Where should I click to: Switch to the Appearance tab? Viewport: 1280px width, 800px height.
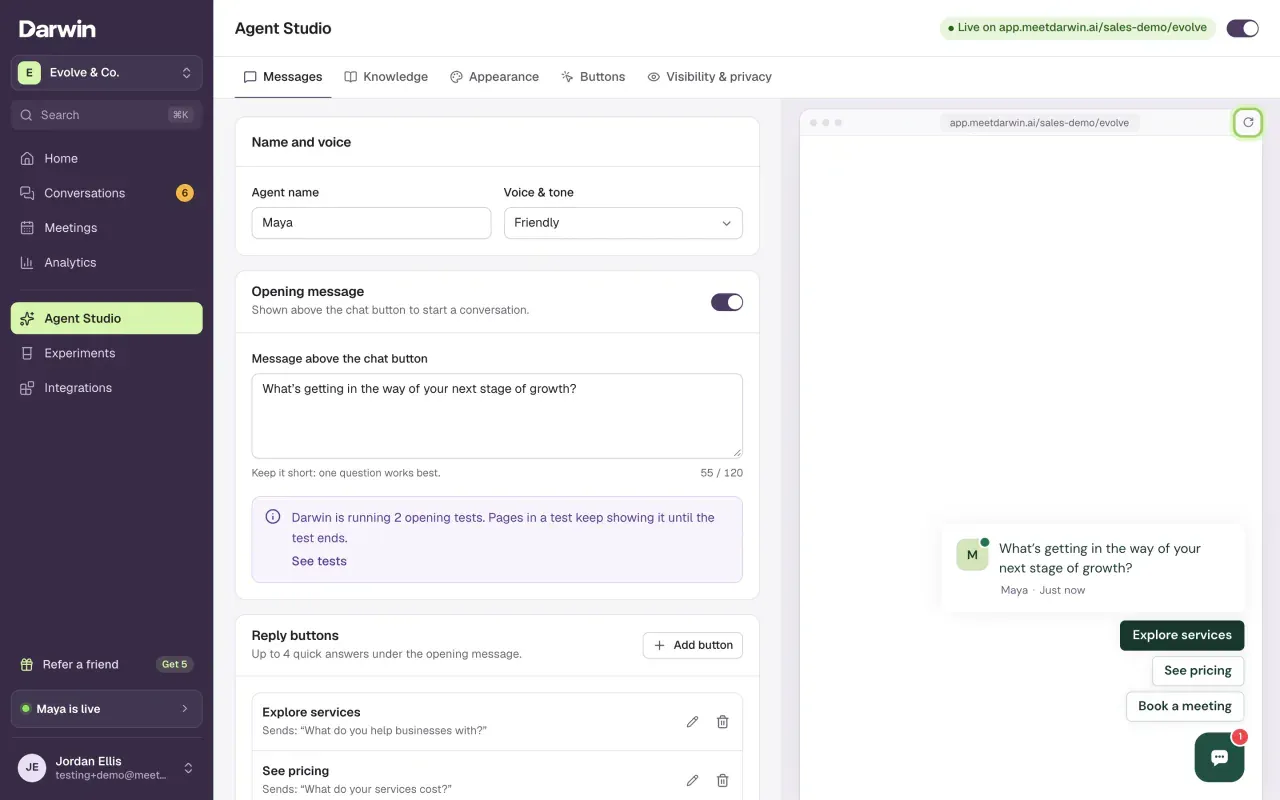[494, 77]
